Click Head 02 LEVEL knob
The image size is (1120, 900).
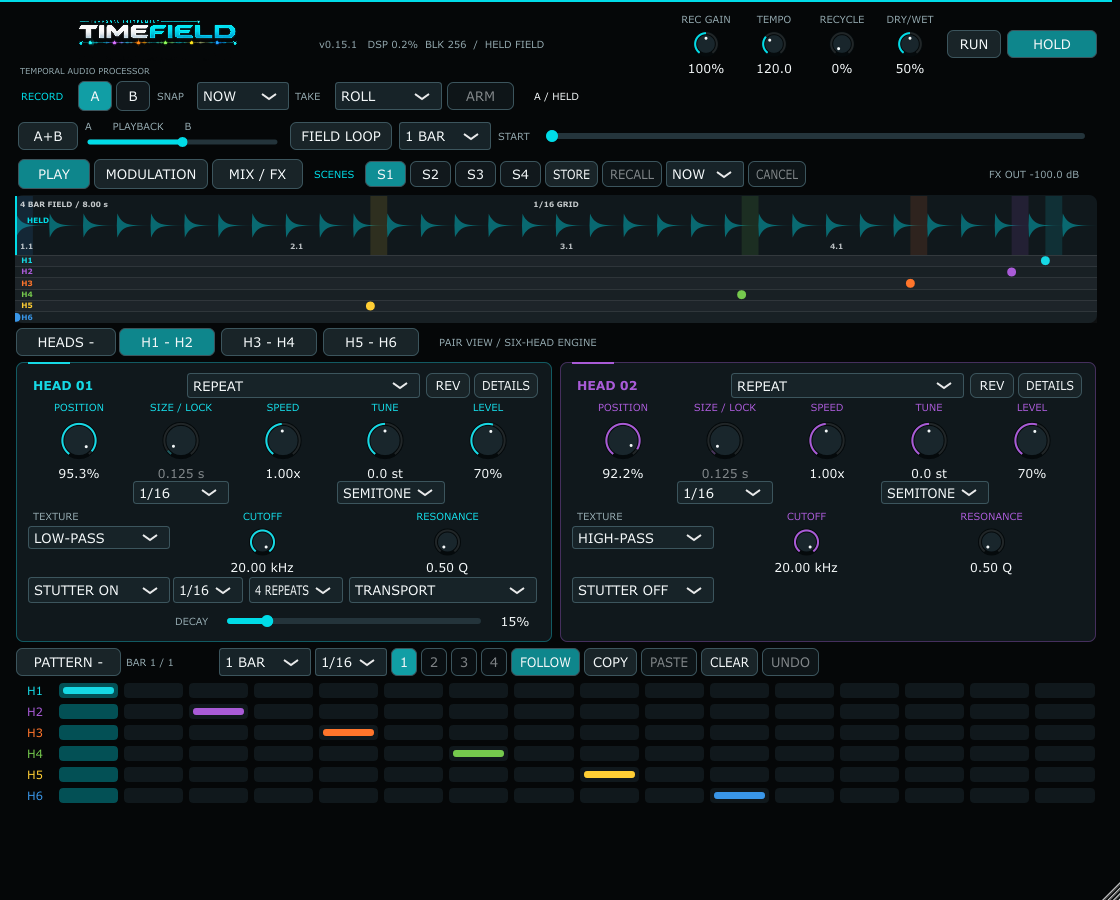pyautogui.click(x=1032, y=441)
